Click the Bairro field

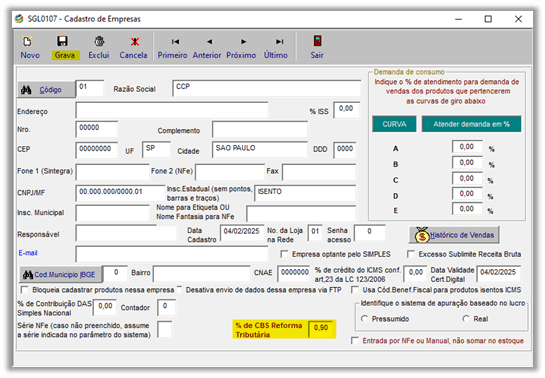[x=202, y=274]
